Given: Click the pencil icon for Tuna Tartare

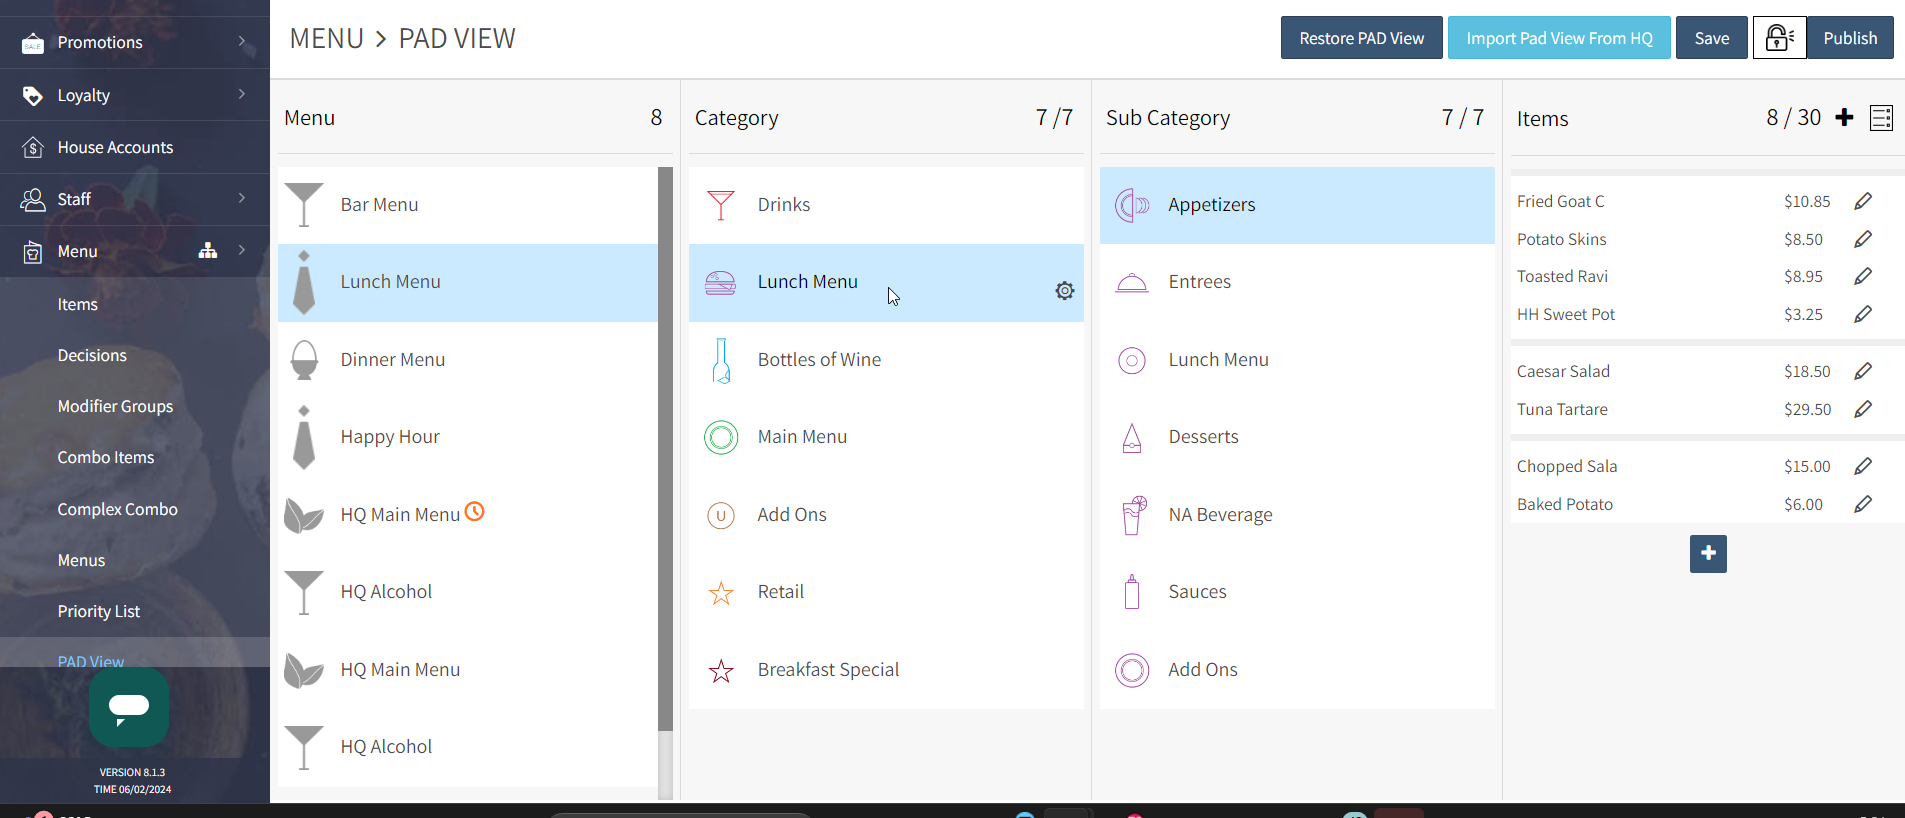Looking at the screenshot, I should (1863, 410).
